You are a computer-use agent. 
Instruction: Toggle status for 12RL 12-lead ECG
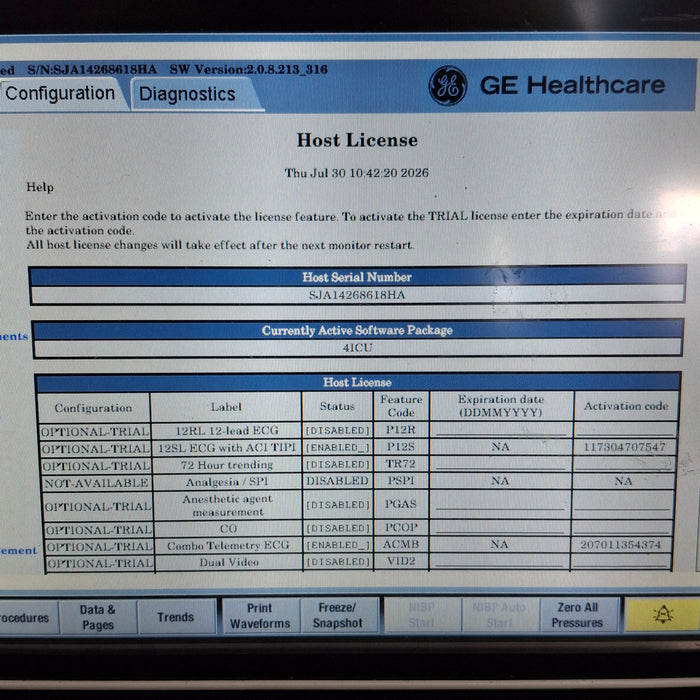pos(338,430)
